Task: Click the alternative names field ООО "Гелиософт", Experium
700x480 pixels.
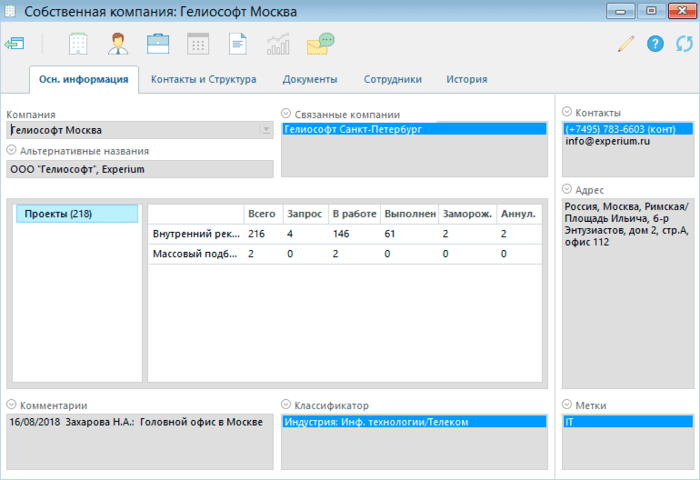Action: (x=140, y=169)
